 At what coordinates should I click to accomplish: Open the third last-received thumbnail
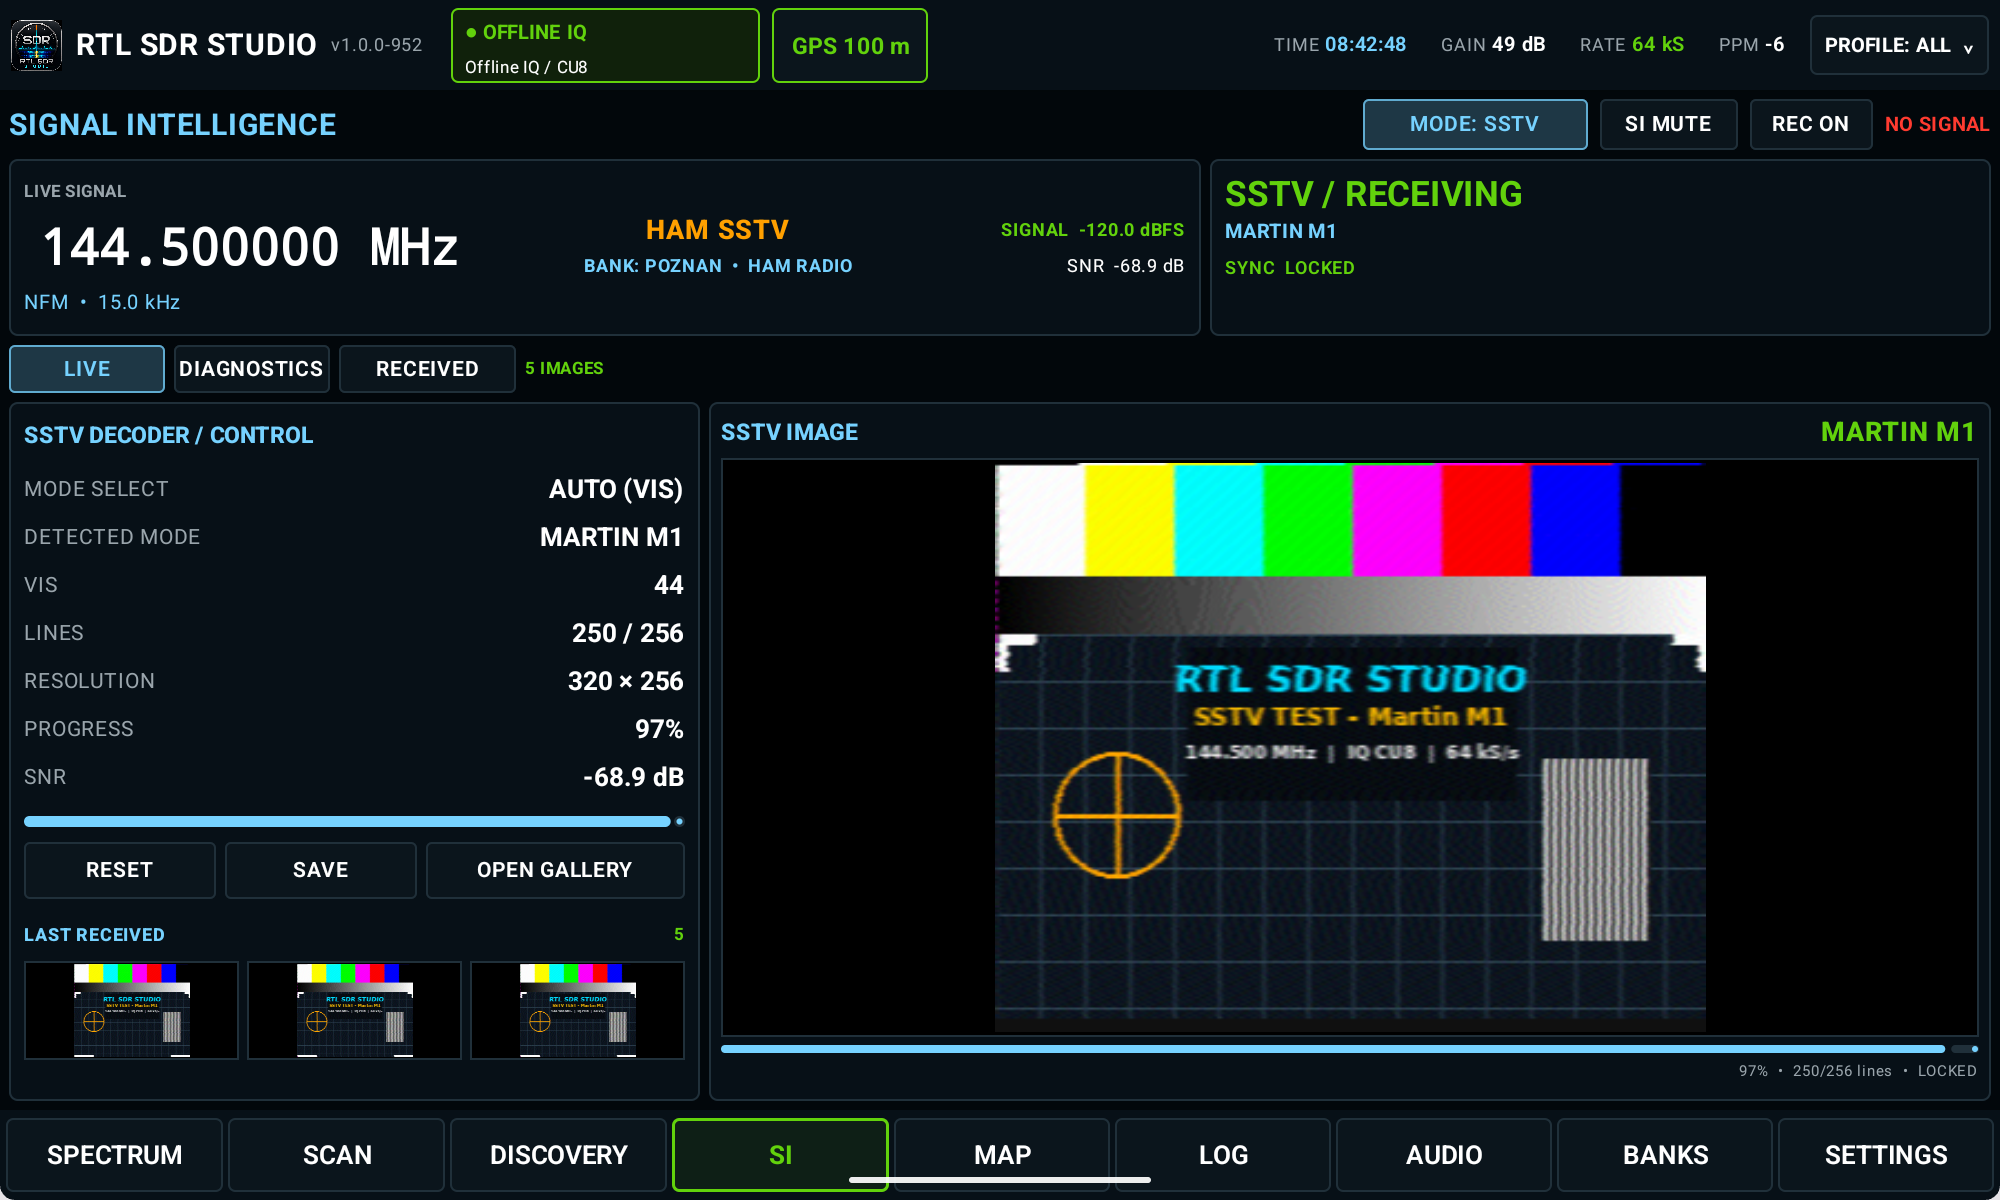(577, 1010)
